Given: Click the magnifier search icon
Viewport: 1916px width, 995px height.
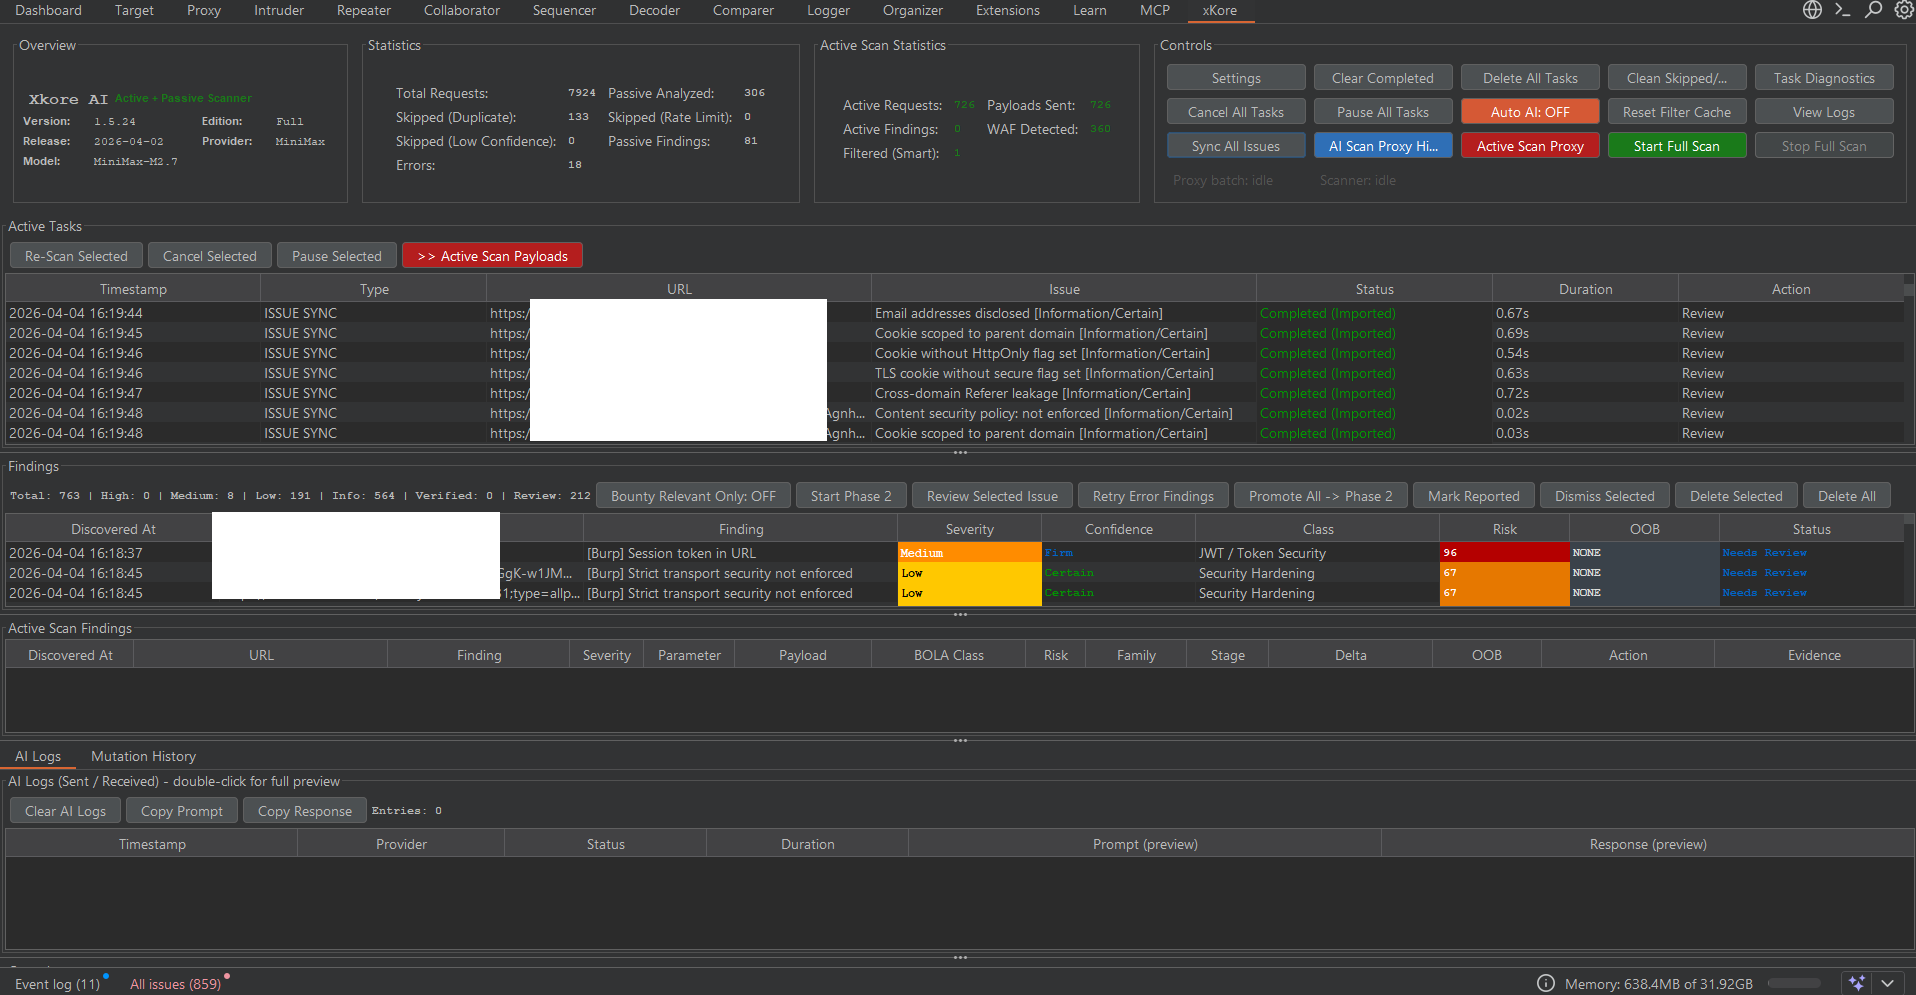Looking at the screenshot, I should point(1873,10).
